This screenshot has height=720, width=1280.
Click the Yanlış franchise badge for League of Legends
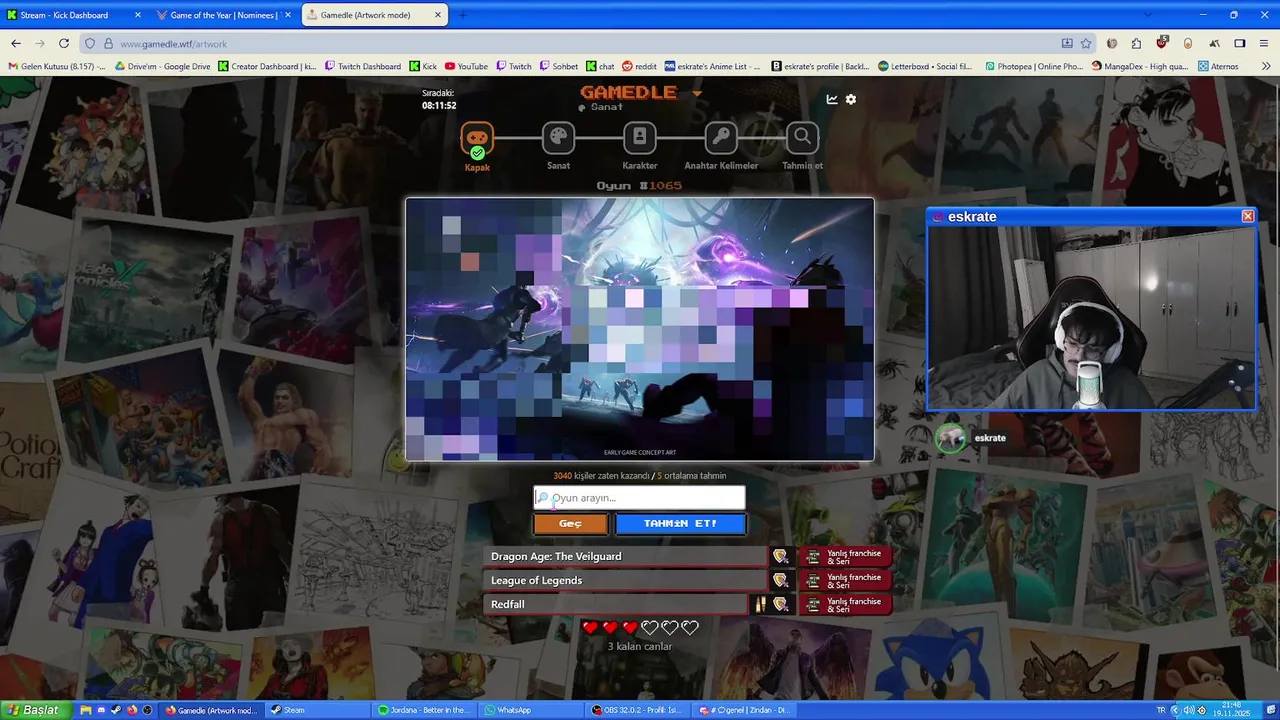pyautogui.click(x=845, y=580)
